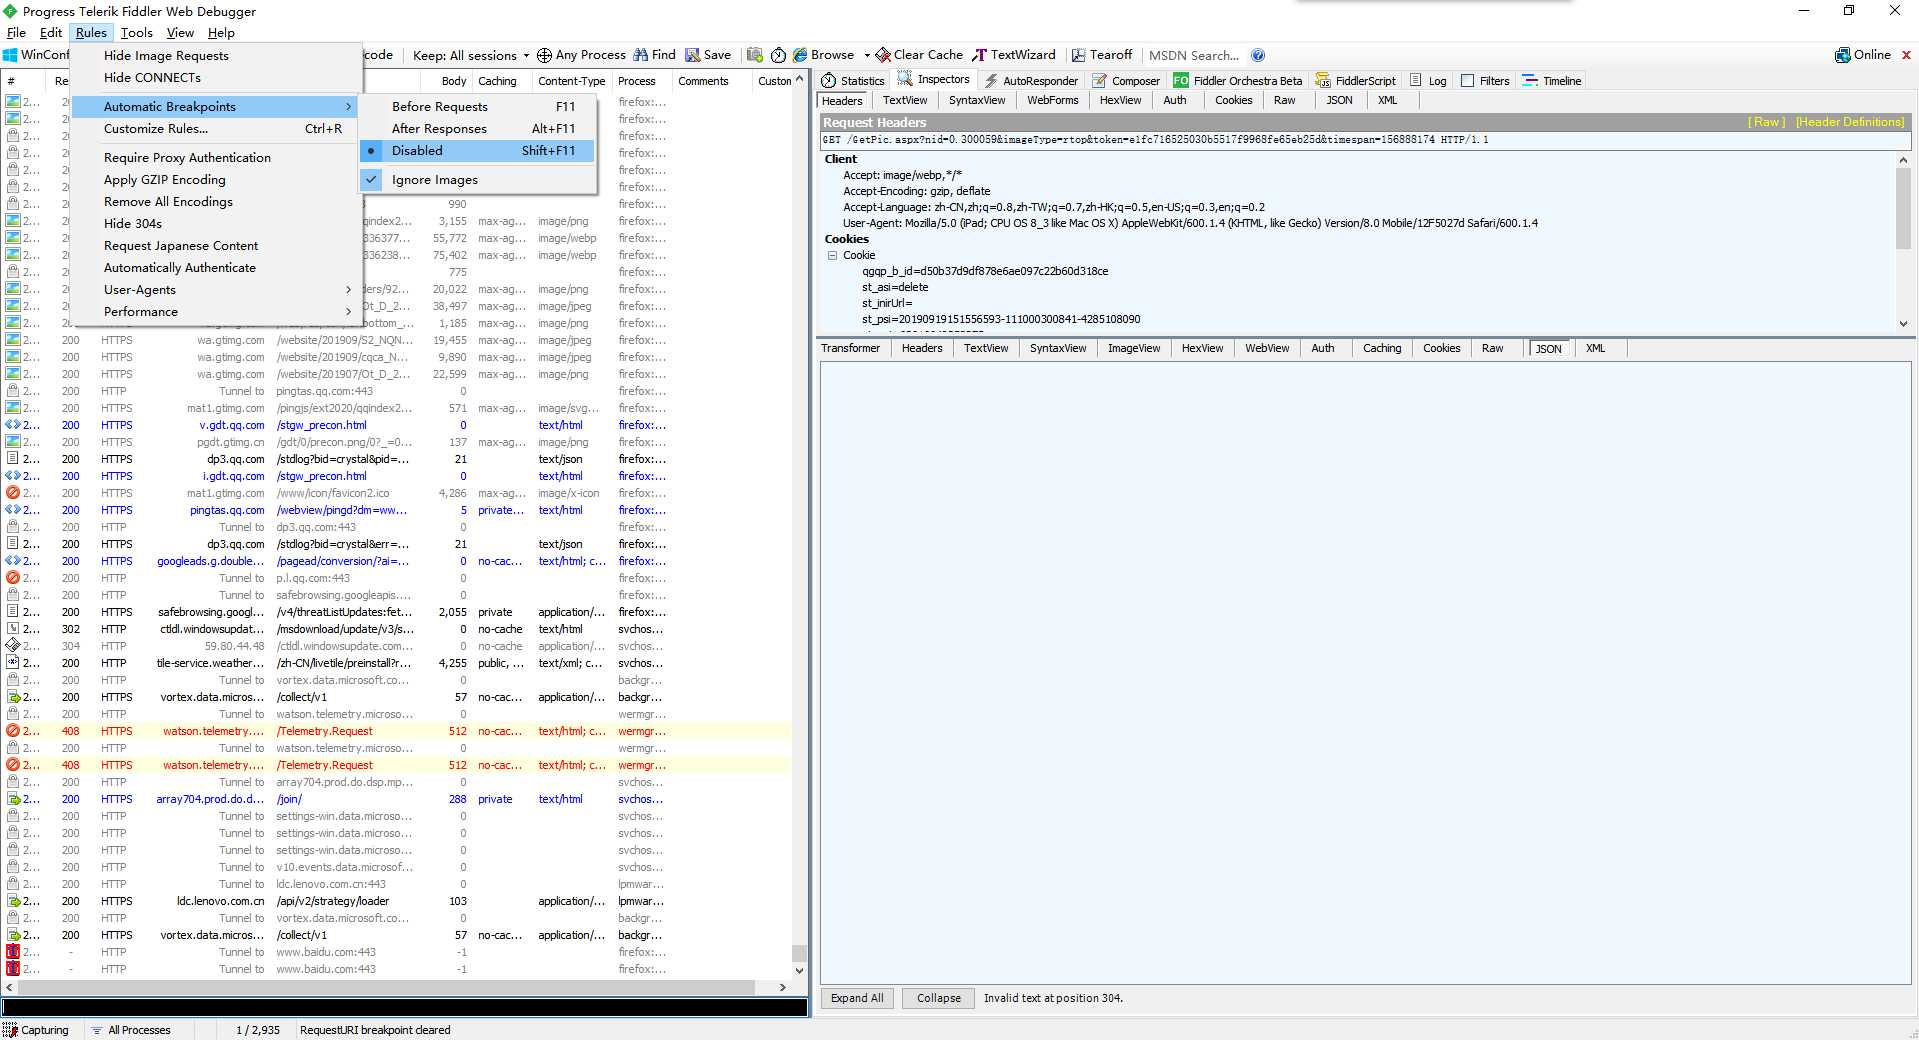Viewport: 1919px width, 1040px height.
Task: Open the Log tab
Action: pos(1428,81)
